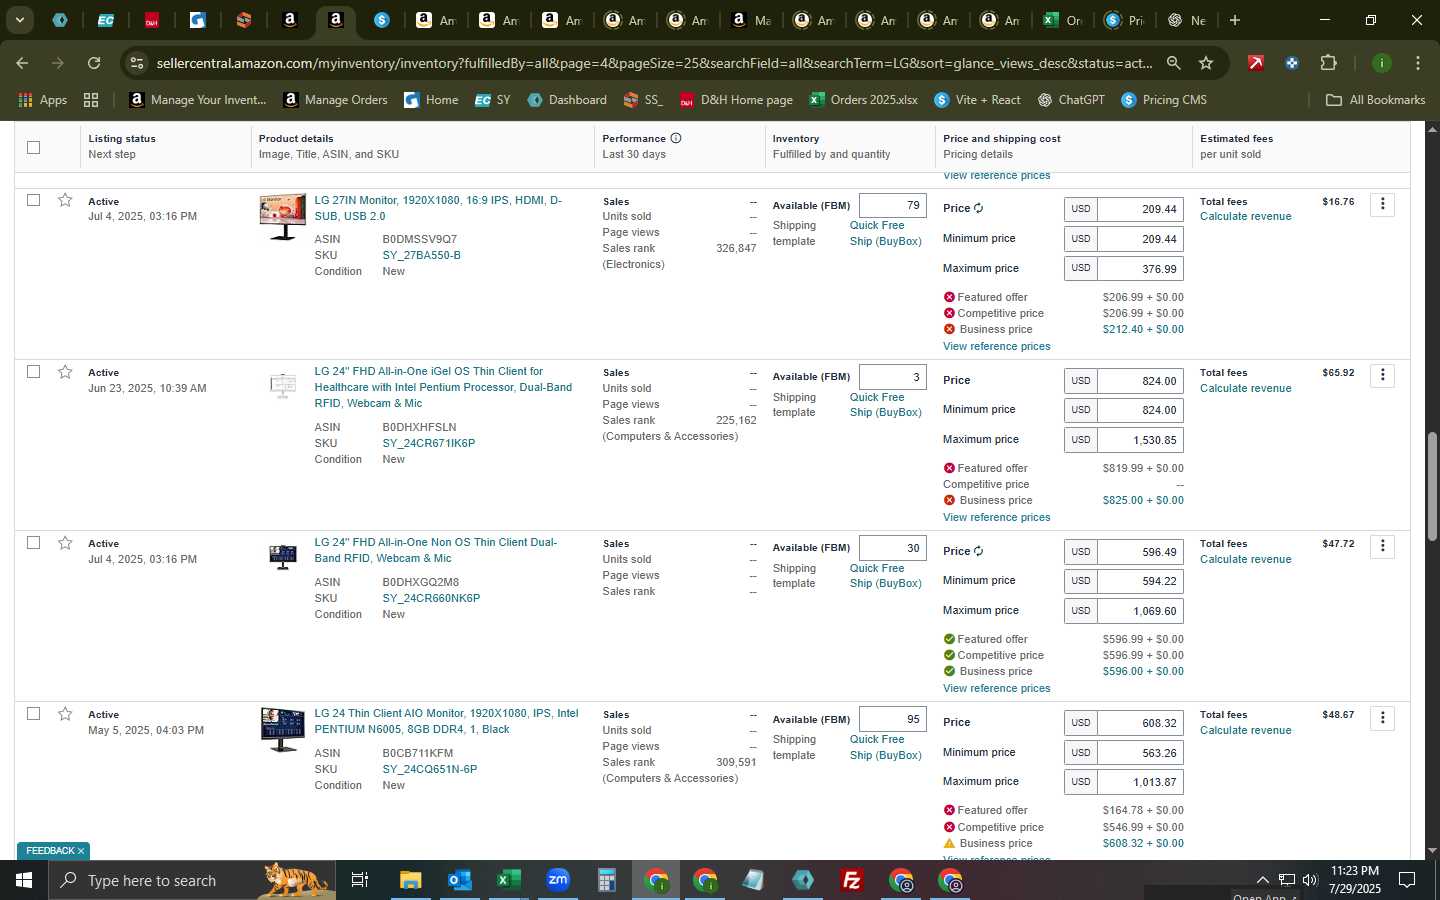This screenshot has height=900, width=1440.
Task: Open a new browser tab
Action: 1235,20
